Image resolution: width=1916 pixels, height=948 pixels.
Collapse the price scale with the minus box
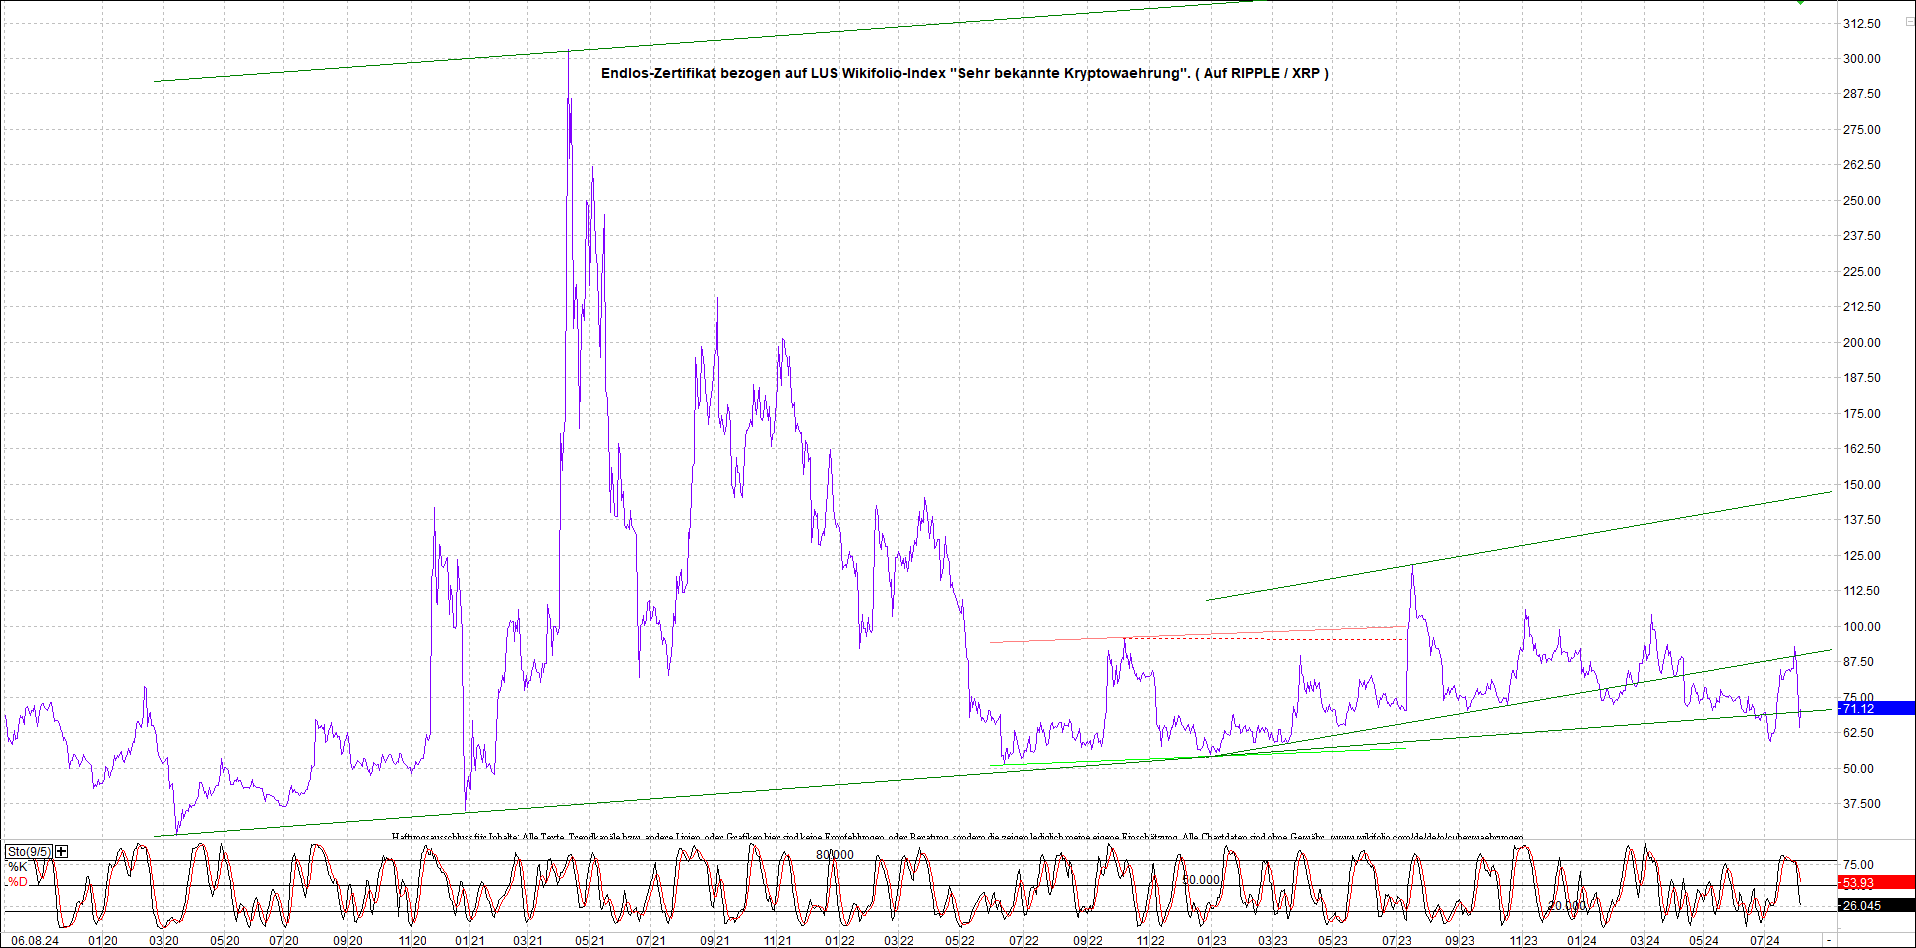(x=1908, y=21)
